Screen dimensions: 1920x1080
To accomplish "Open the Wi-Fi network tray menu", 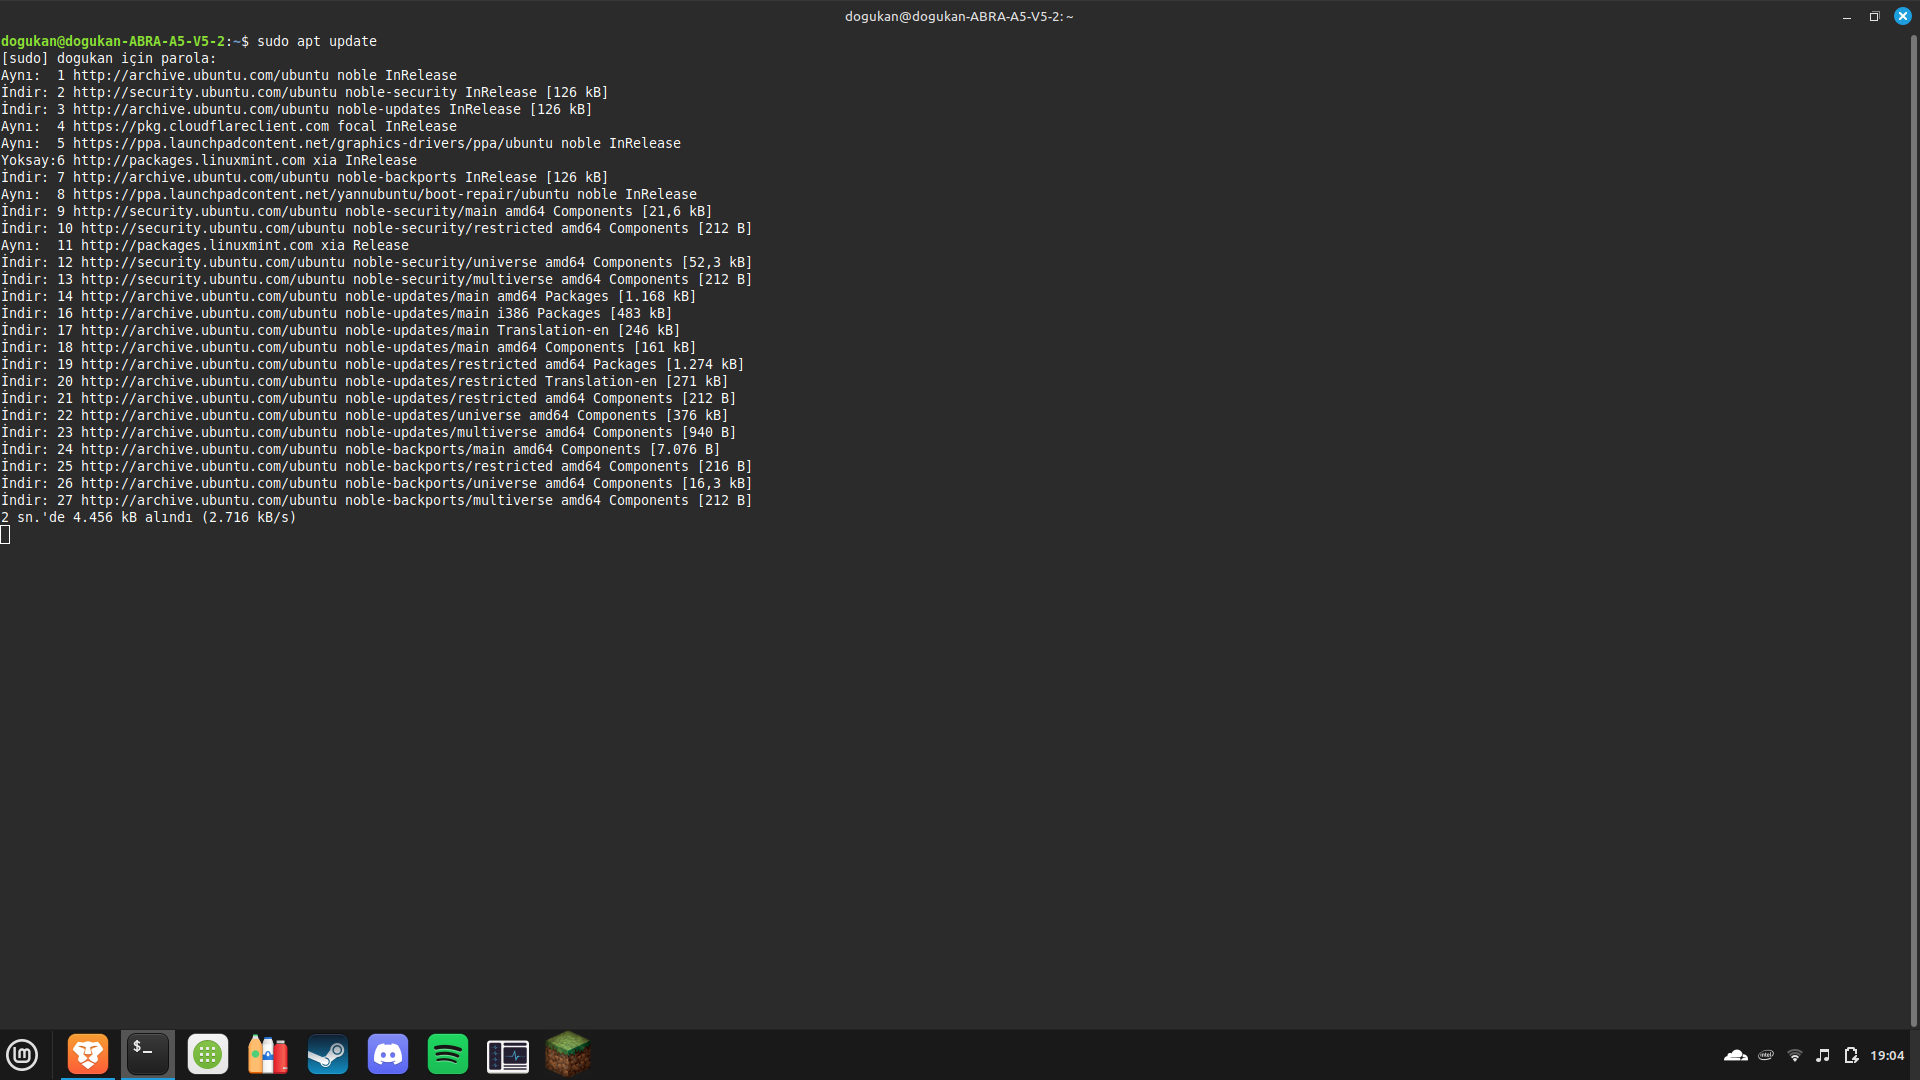I will coord(1795,1055).
